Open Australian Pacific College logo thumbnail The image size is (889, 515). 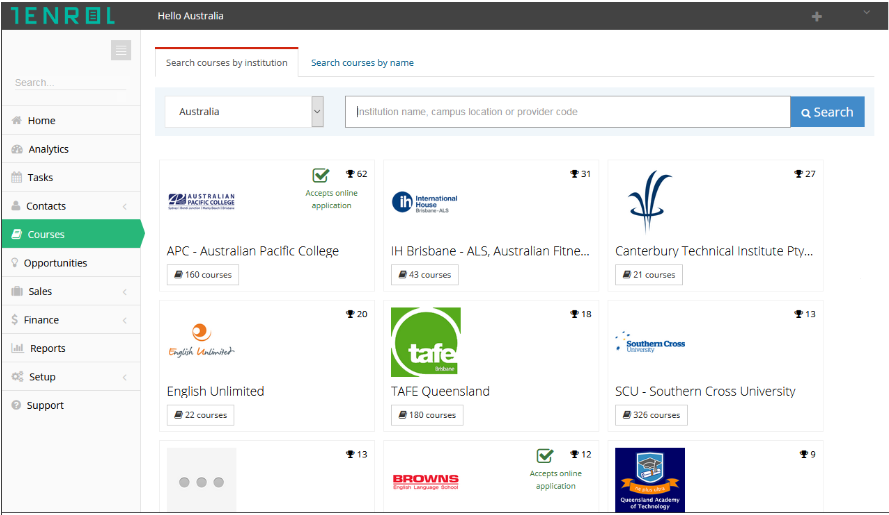[201, 201]
